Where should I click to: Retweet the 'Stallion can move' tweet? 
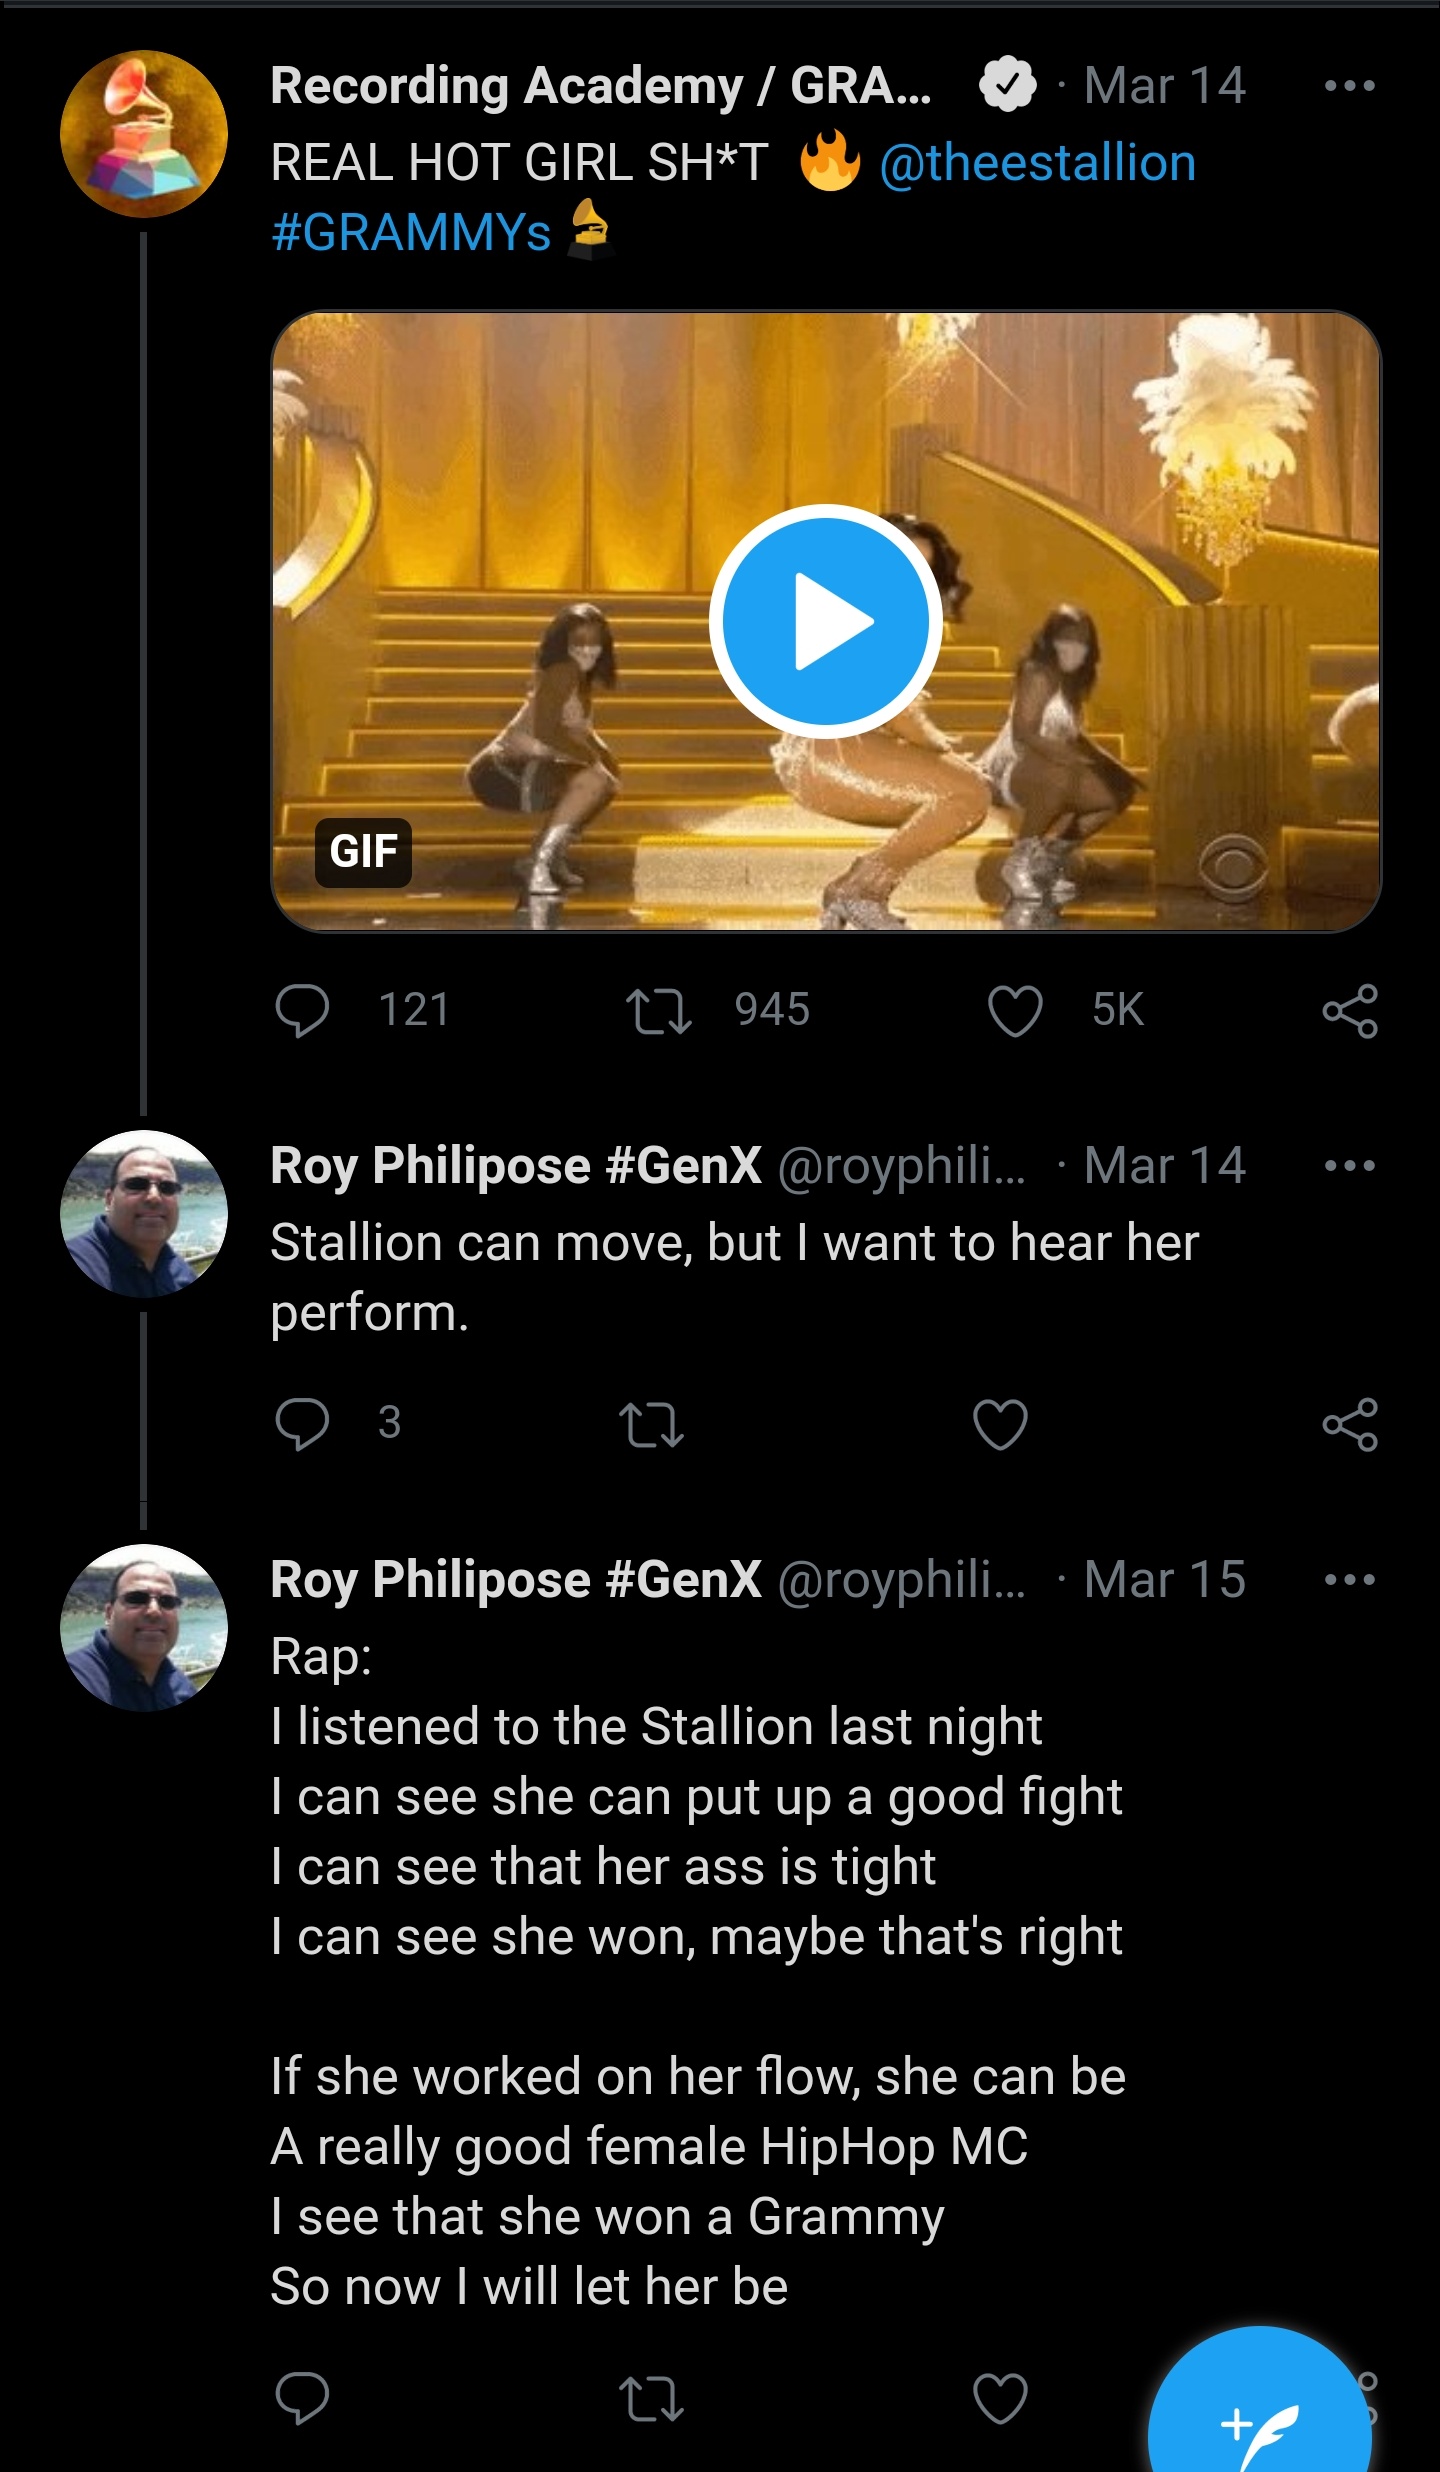click(x=651, y=1425)
